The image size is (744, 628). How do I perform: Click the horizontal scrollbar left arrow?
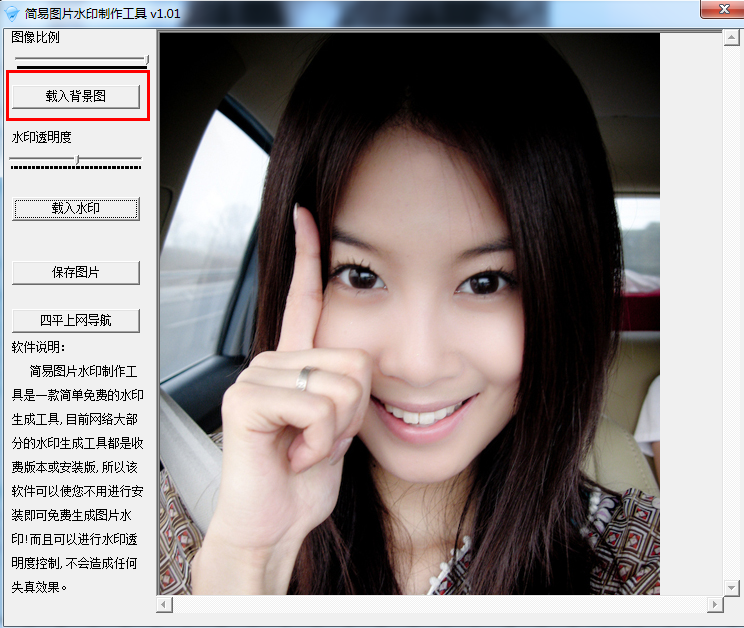[164, 605]
